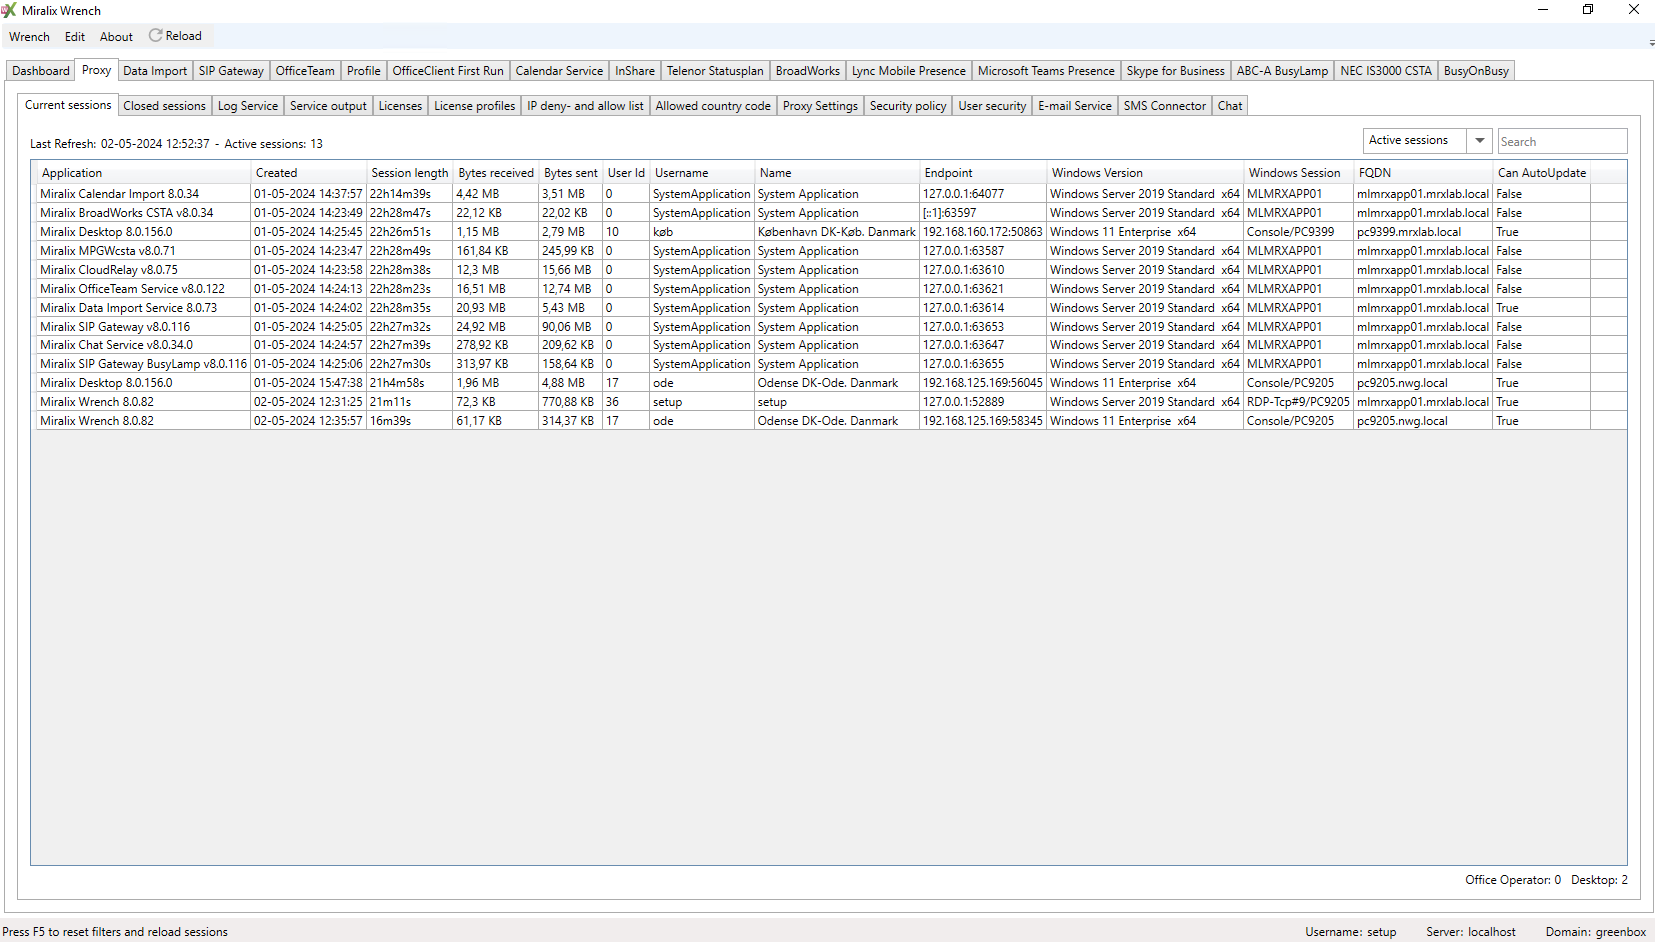Click the Reload toolbar button
The height and width of the screenshot is (942, 1655).
click(x=175, y=36)
